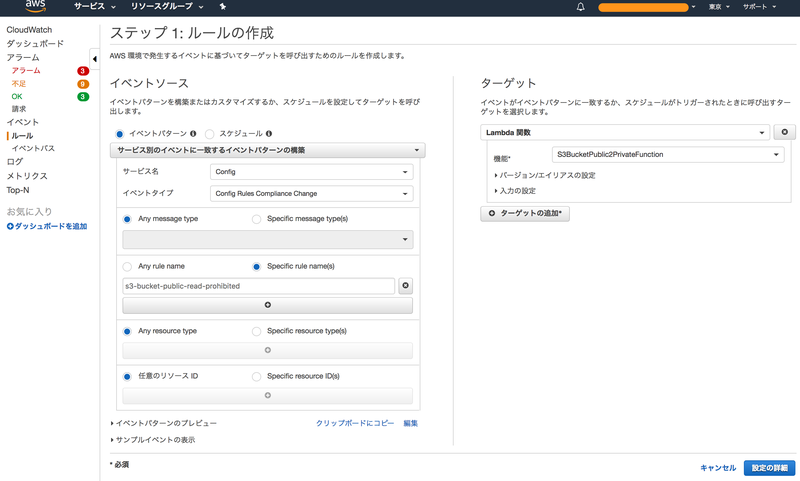Click ターゲットの追加 button
This screenshot has width=800, height=481.
525,213
